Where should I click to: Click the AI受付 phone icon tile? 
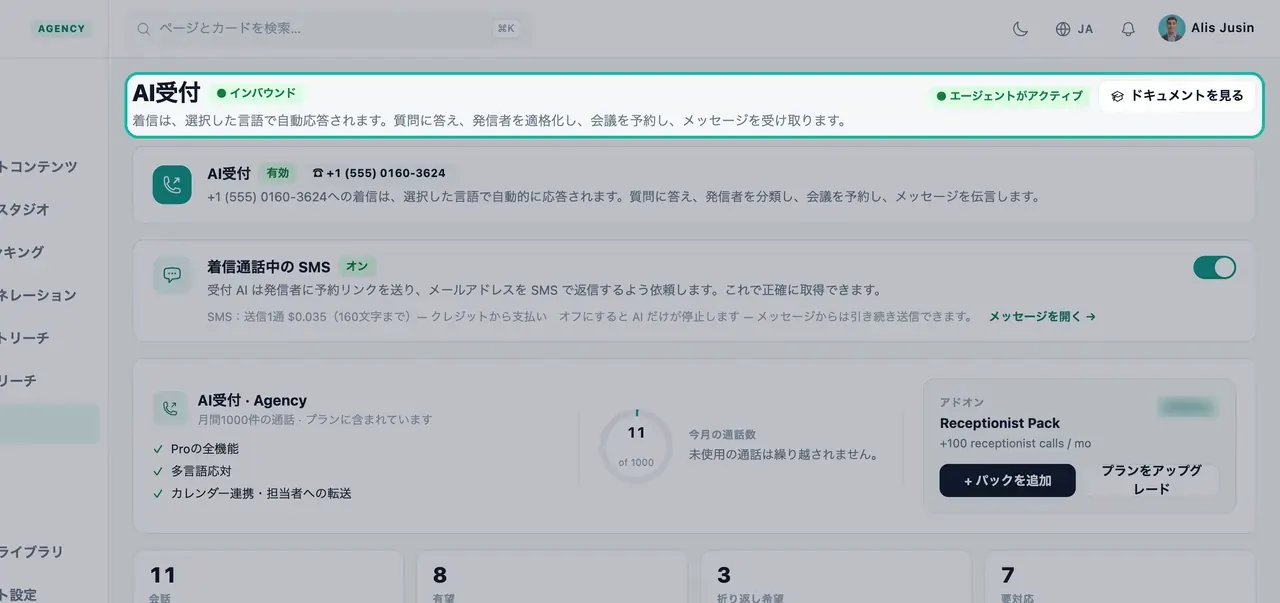pos(172,185)
